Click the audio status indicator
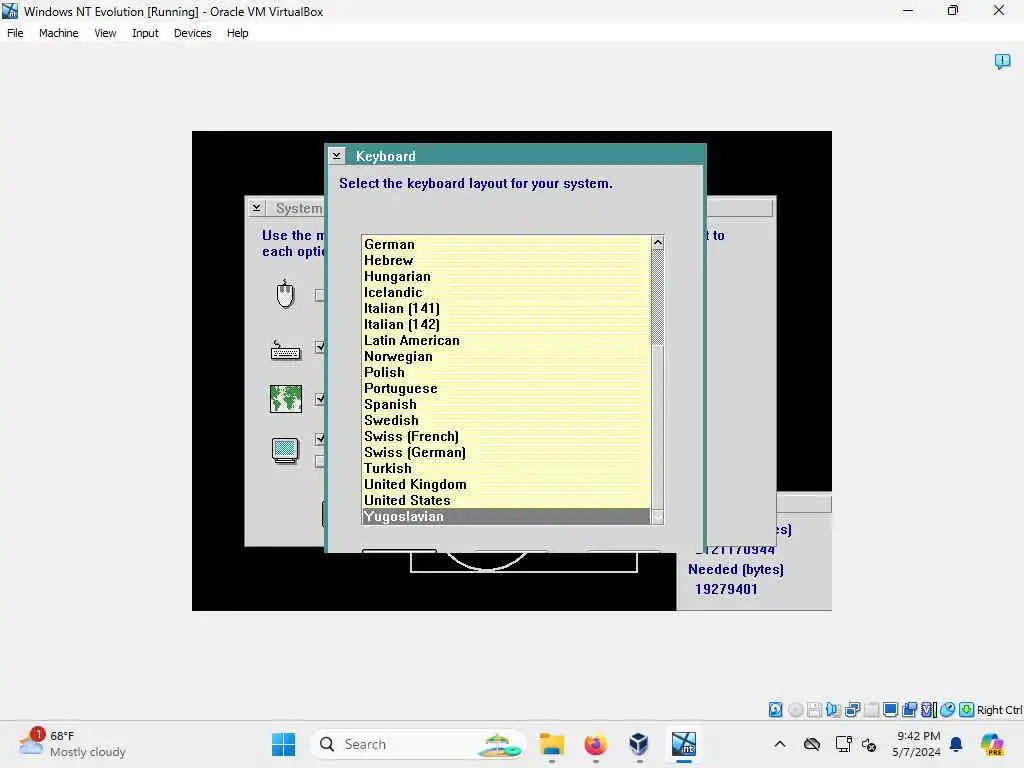This screenshot has height=768, width=1024. point(833,709)
